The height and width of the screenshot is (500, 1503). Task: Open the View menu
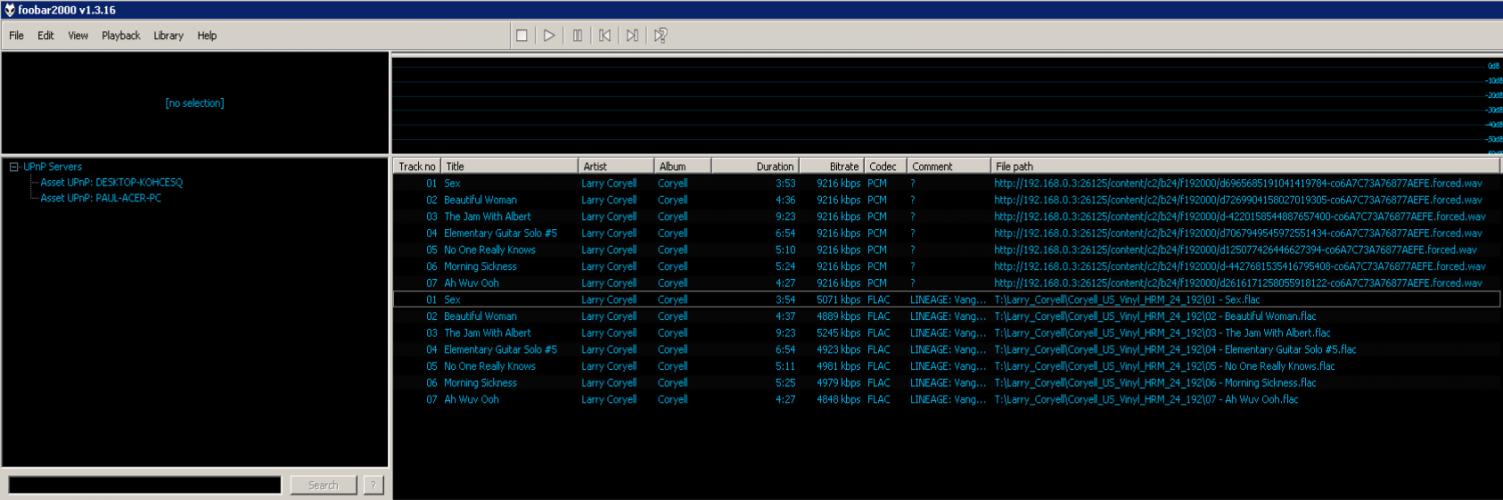point(78,36)
